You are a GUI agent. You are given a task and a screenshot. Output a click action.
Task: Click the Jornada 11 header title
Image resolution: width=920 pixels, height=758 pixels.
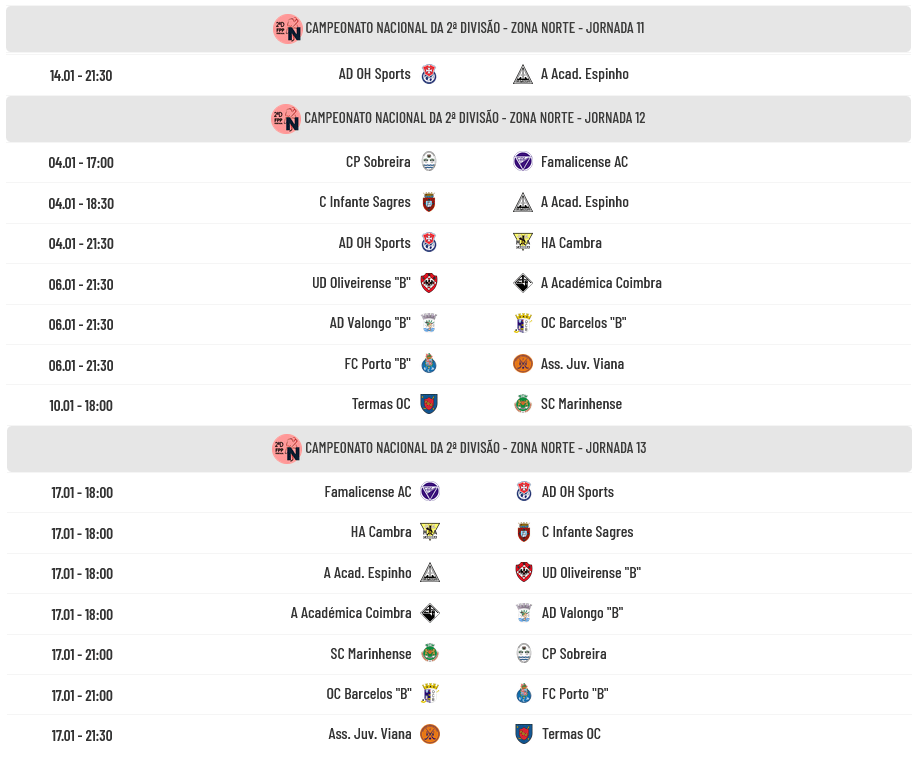click(x=474, y=28)
